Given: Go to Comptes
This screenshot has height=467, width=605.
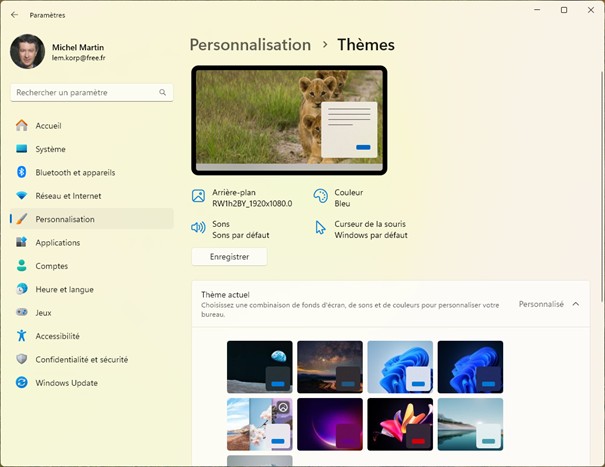Looking at the screenshot, I should point(92,266).
